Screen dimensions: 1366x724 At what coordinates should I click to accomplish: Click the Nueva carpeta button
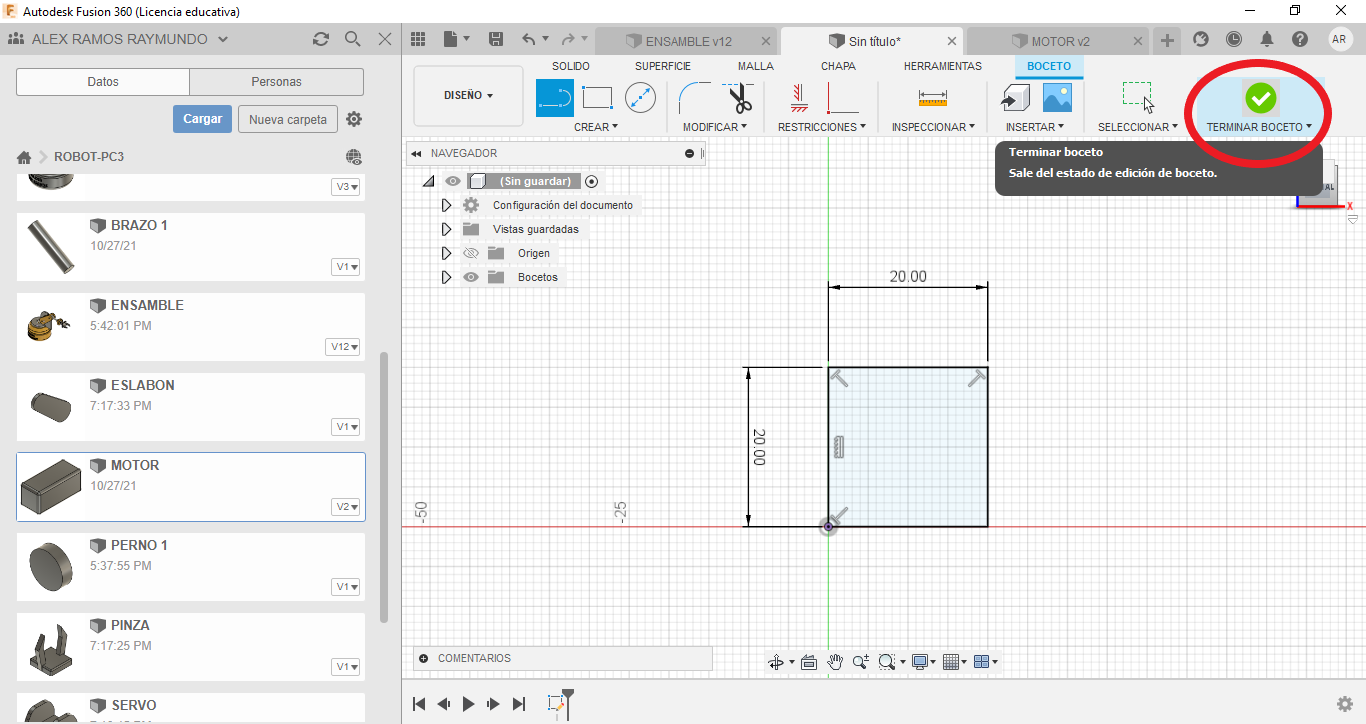(x=287, y=119)
